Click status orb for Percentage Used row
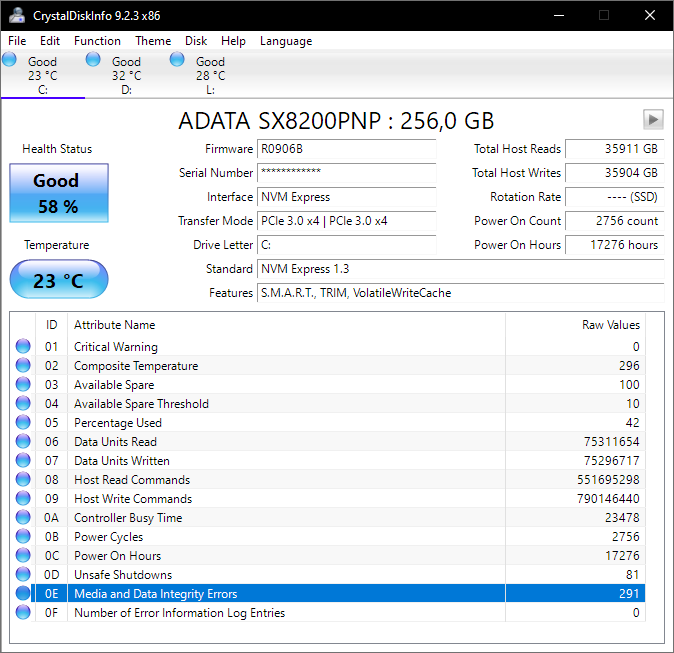 [23, 422]
